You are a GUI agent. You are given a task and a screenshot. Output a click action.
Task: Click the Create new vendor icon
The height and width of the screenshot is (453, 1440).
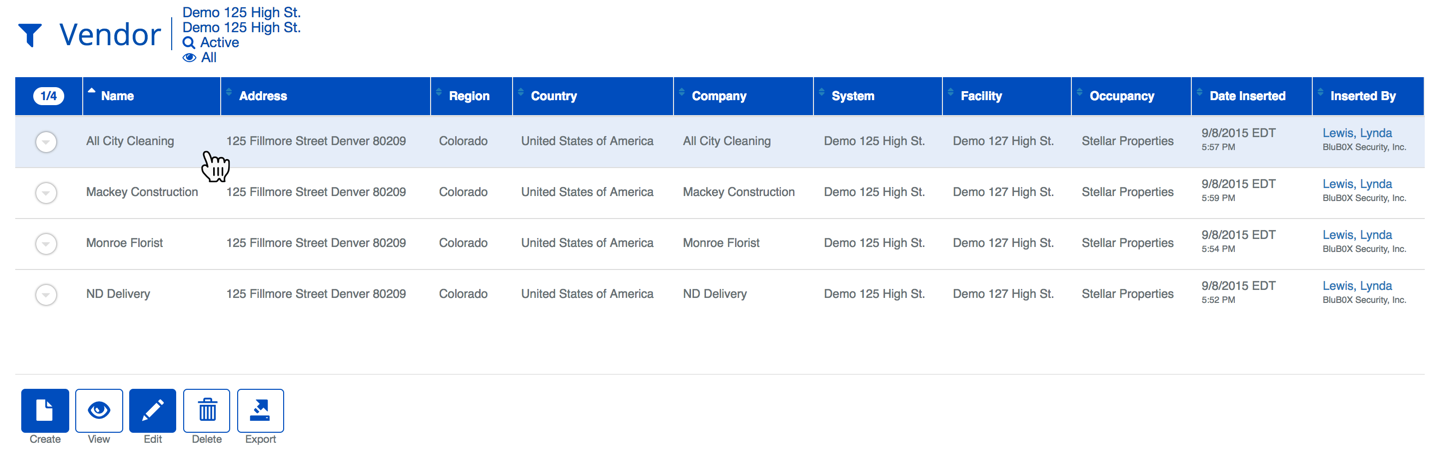[45, 411]
